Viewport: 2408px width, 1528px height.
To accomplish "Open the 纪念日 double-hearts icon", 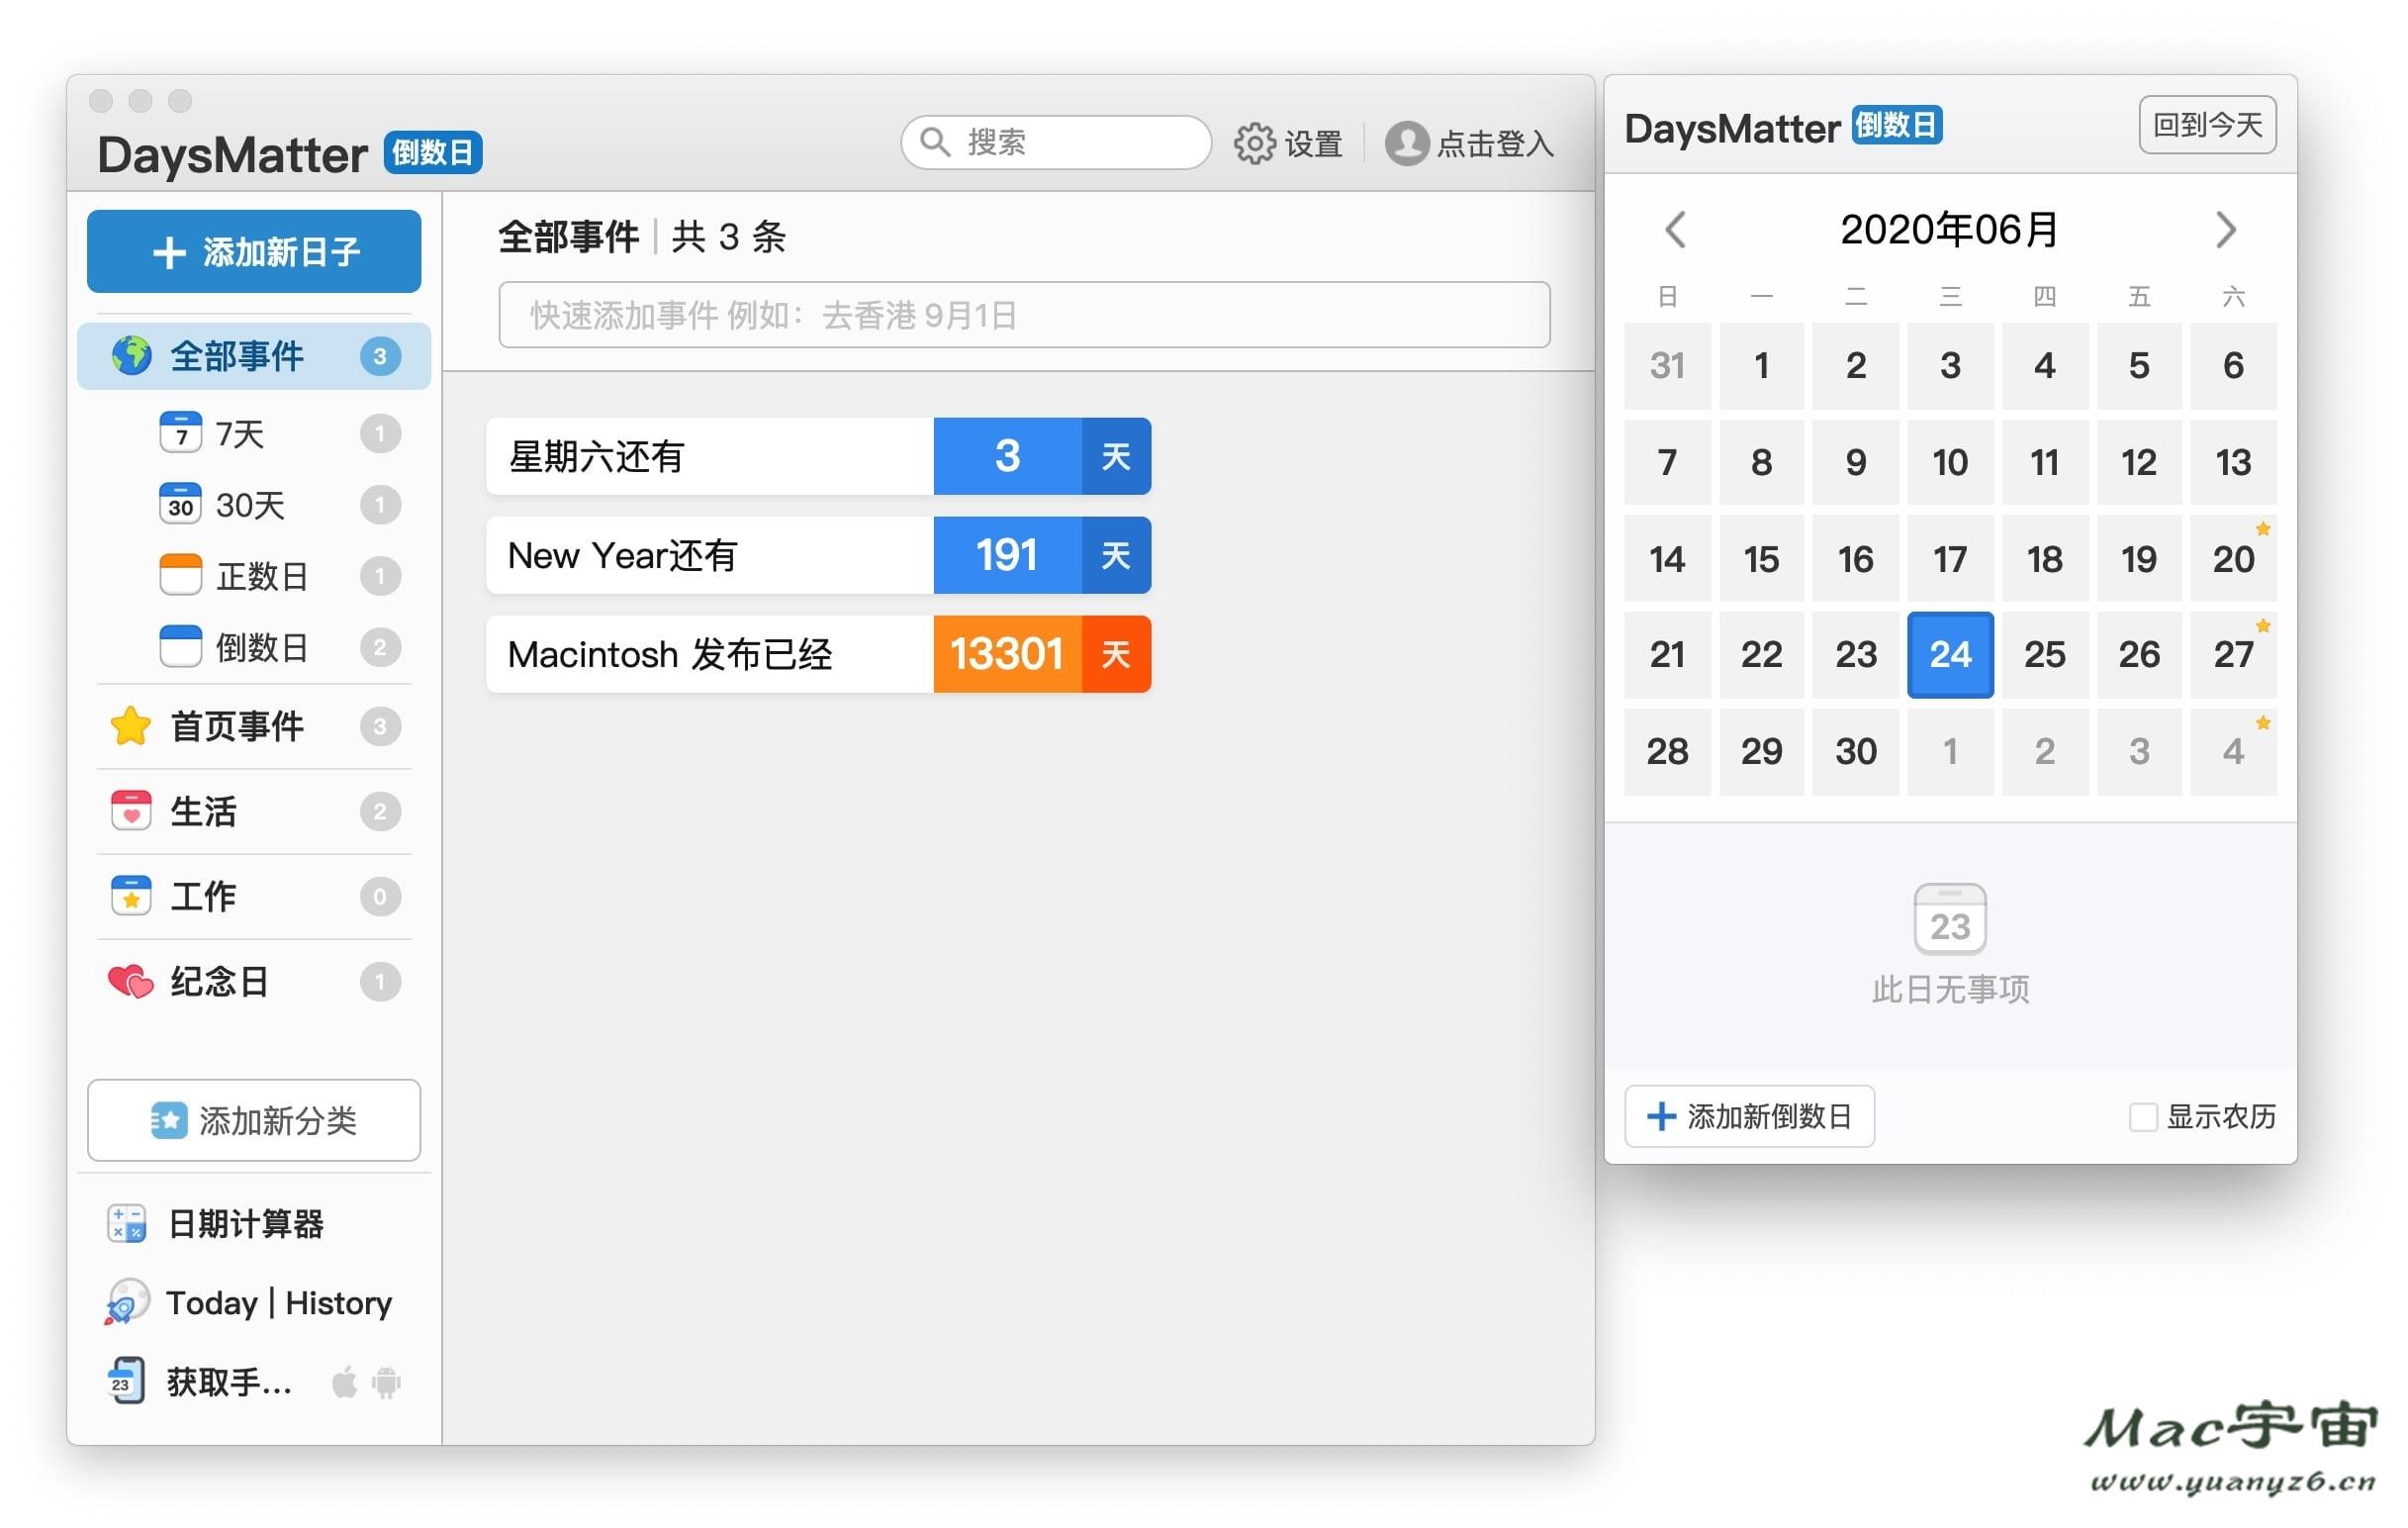I will [x=128, y=981].
